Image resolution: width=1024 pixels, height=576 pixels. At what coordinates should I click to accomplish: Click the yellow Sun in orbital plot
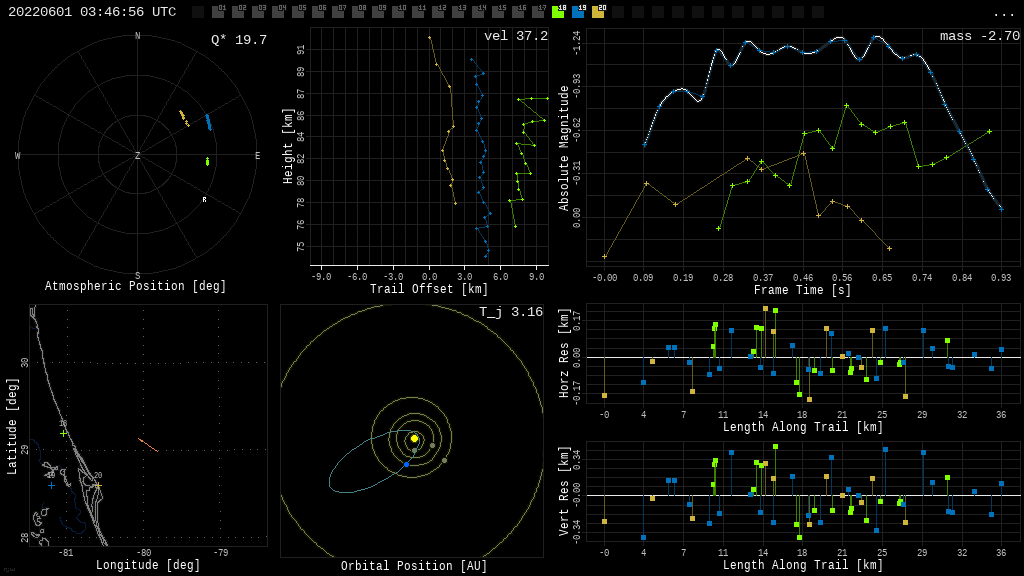pyautogui.click(x=414, y=438)
